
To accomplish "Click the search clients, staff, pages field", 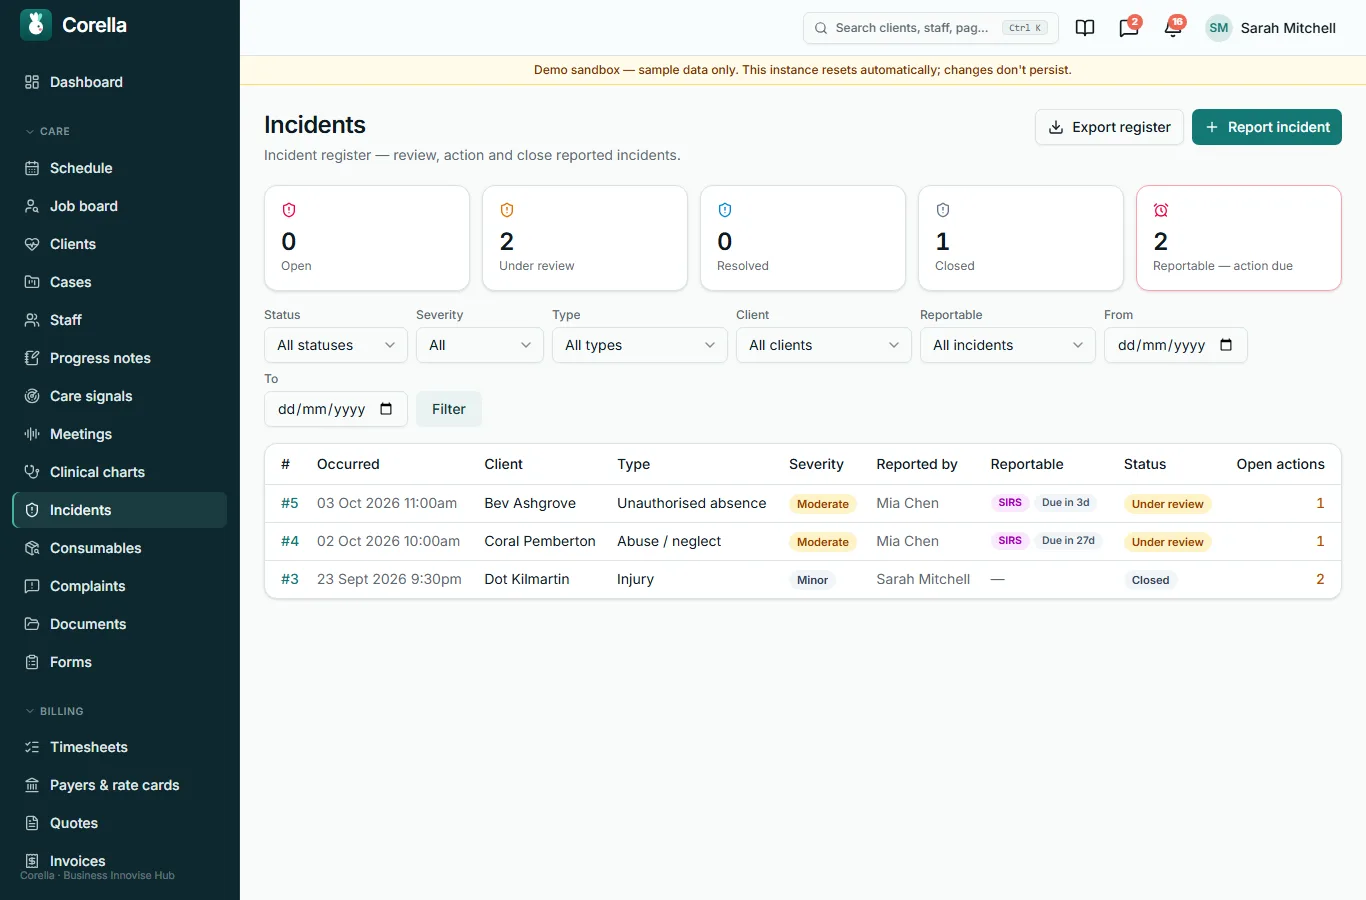I will [931, 28].
